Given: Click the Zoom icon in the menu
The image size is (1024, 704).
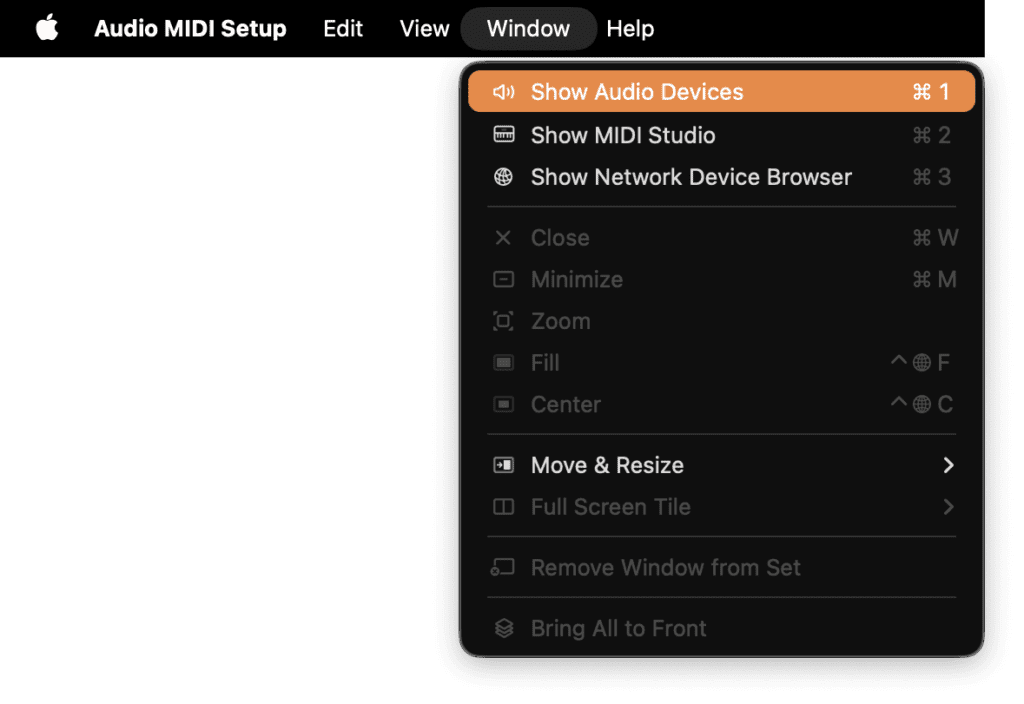Looking at the screenshot, I should pyautogui.click(x=504, y=321).
